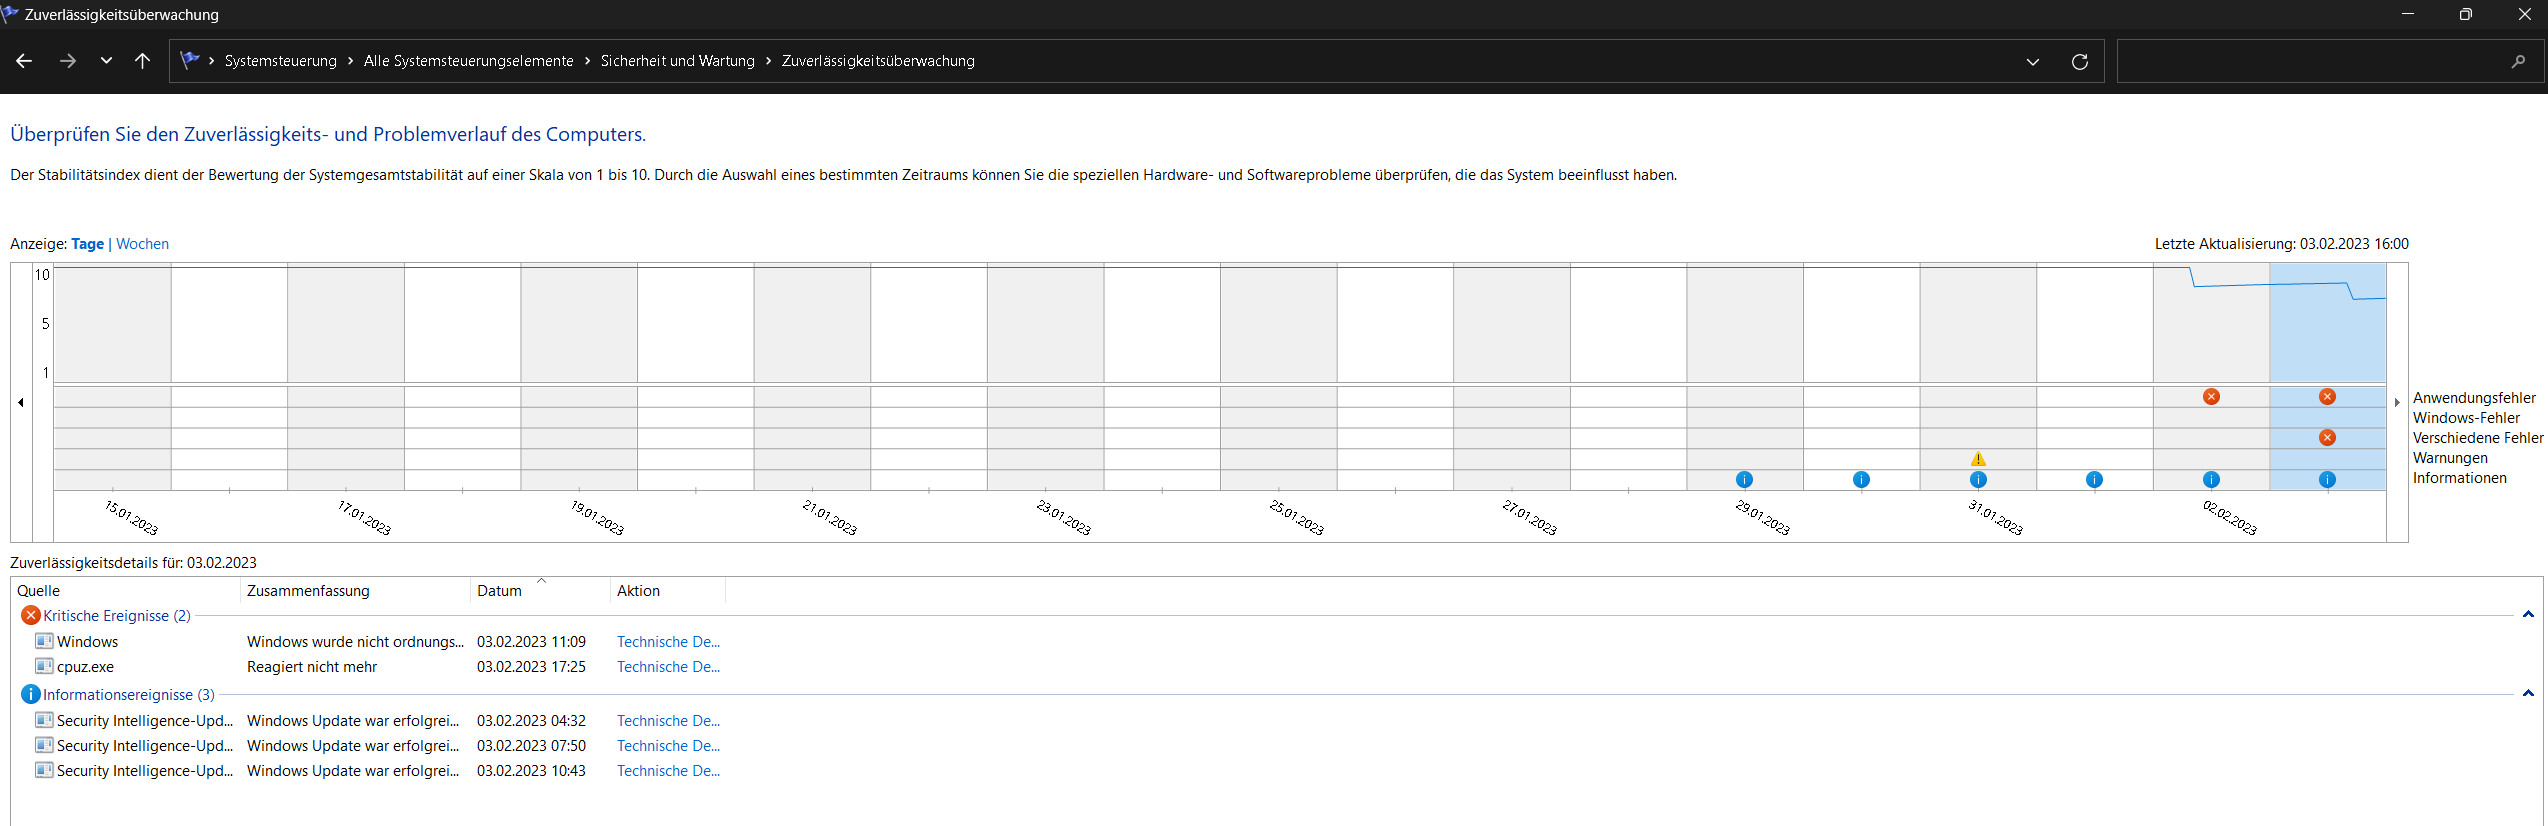
Task: Switch chart view to Wochen
Action: pos(142,244)
